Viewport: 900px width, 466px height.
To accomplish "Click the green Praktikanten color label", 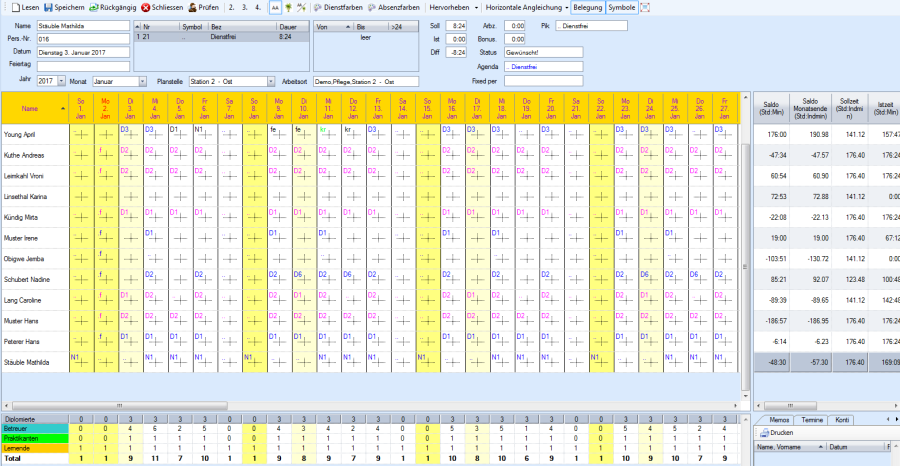I will [30, 438].
